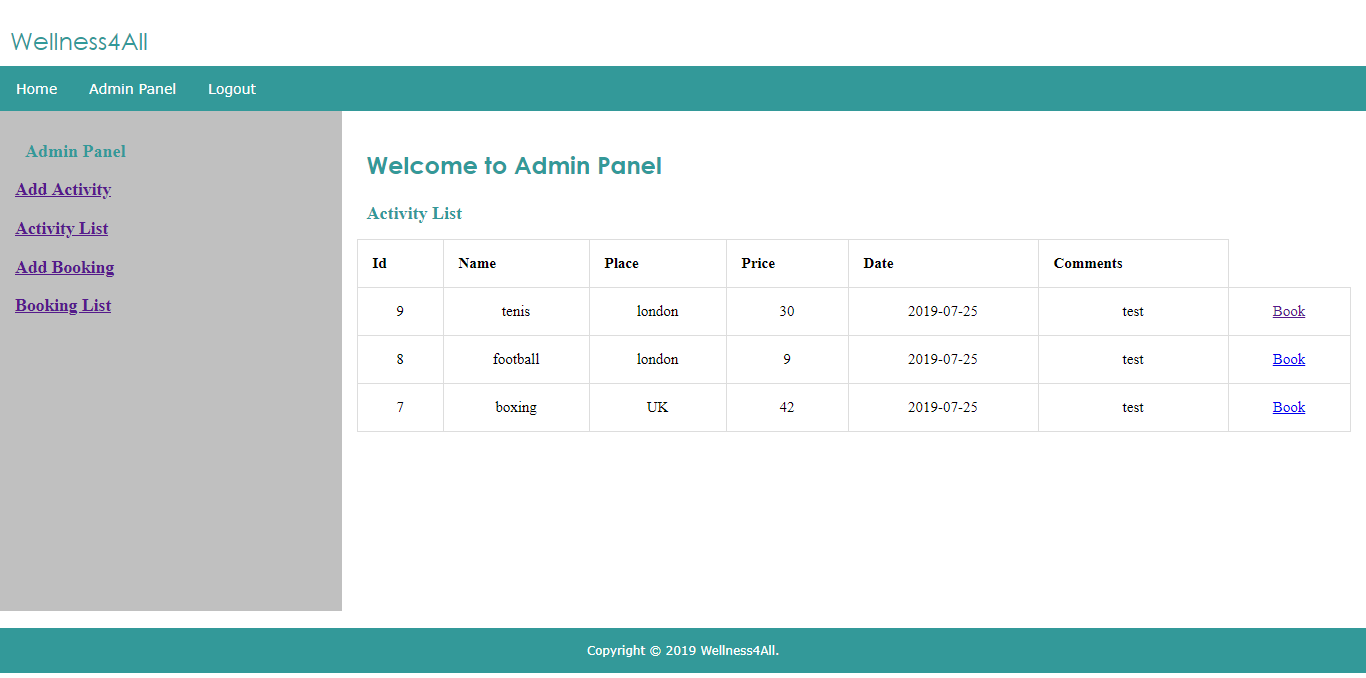The width and height of the screenshot is (1366, 678).
Task: Select the name cell football
Action: click(x=516, y=360)
